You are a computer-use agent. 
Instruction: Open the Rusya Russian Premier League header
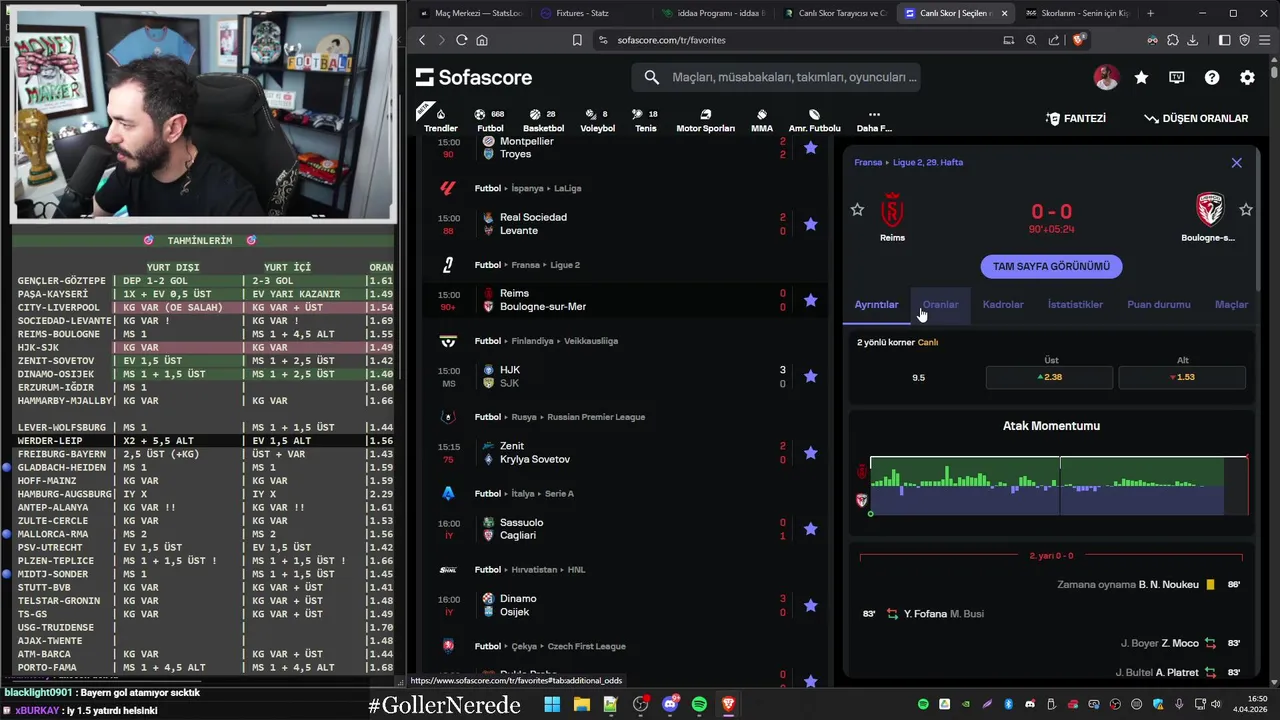[559, 417]
